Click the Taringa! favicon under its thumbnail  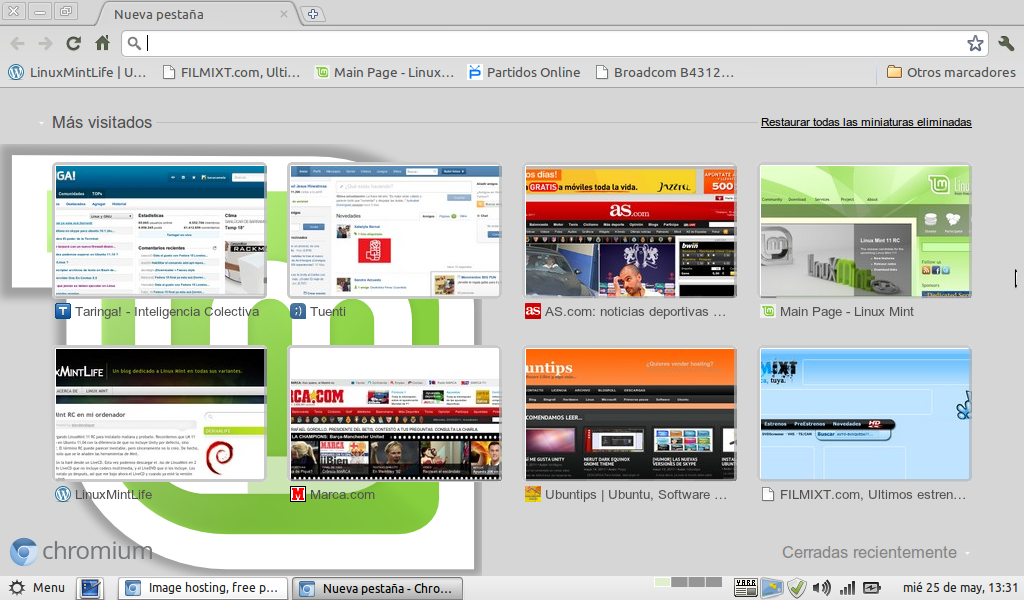[x=63, y=311]
